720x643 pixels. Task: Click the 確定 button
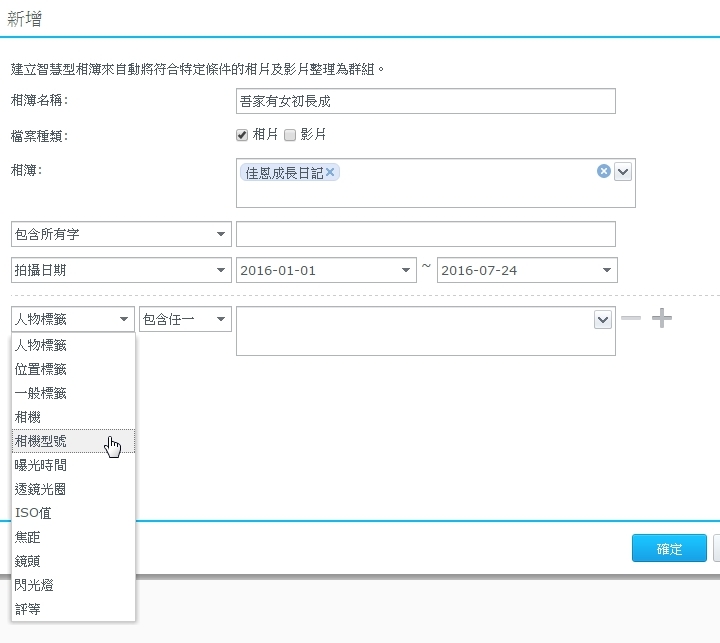(x=669, y=549)
